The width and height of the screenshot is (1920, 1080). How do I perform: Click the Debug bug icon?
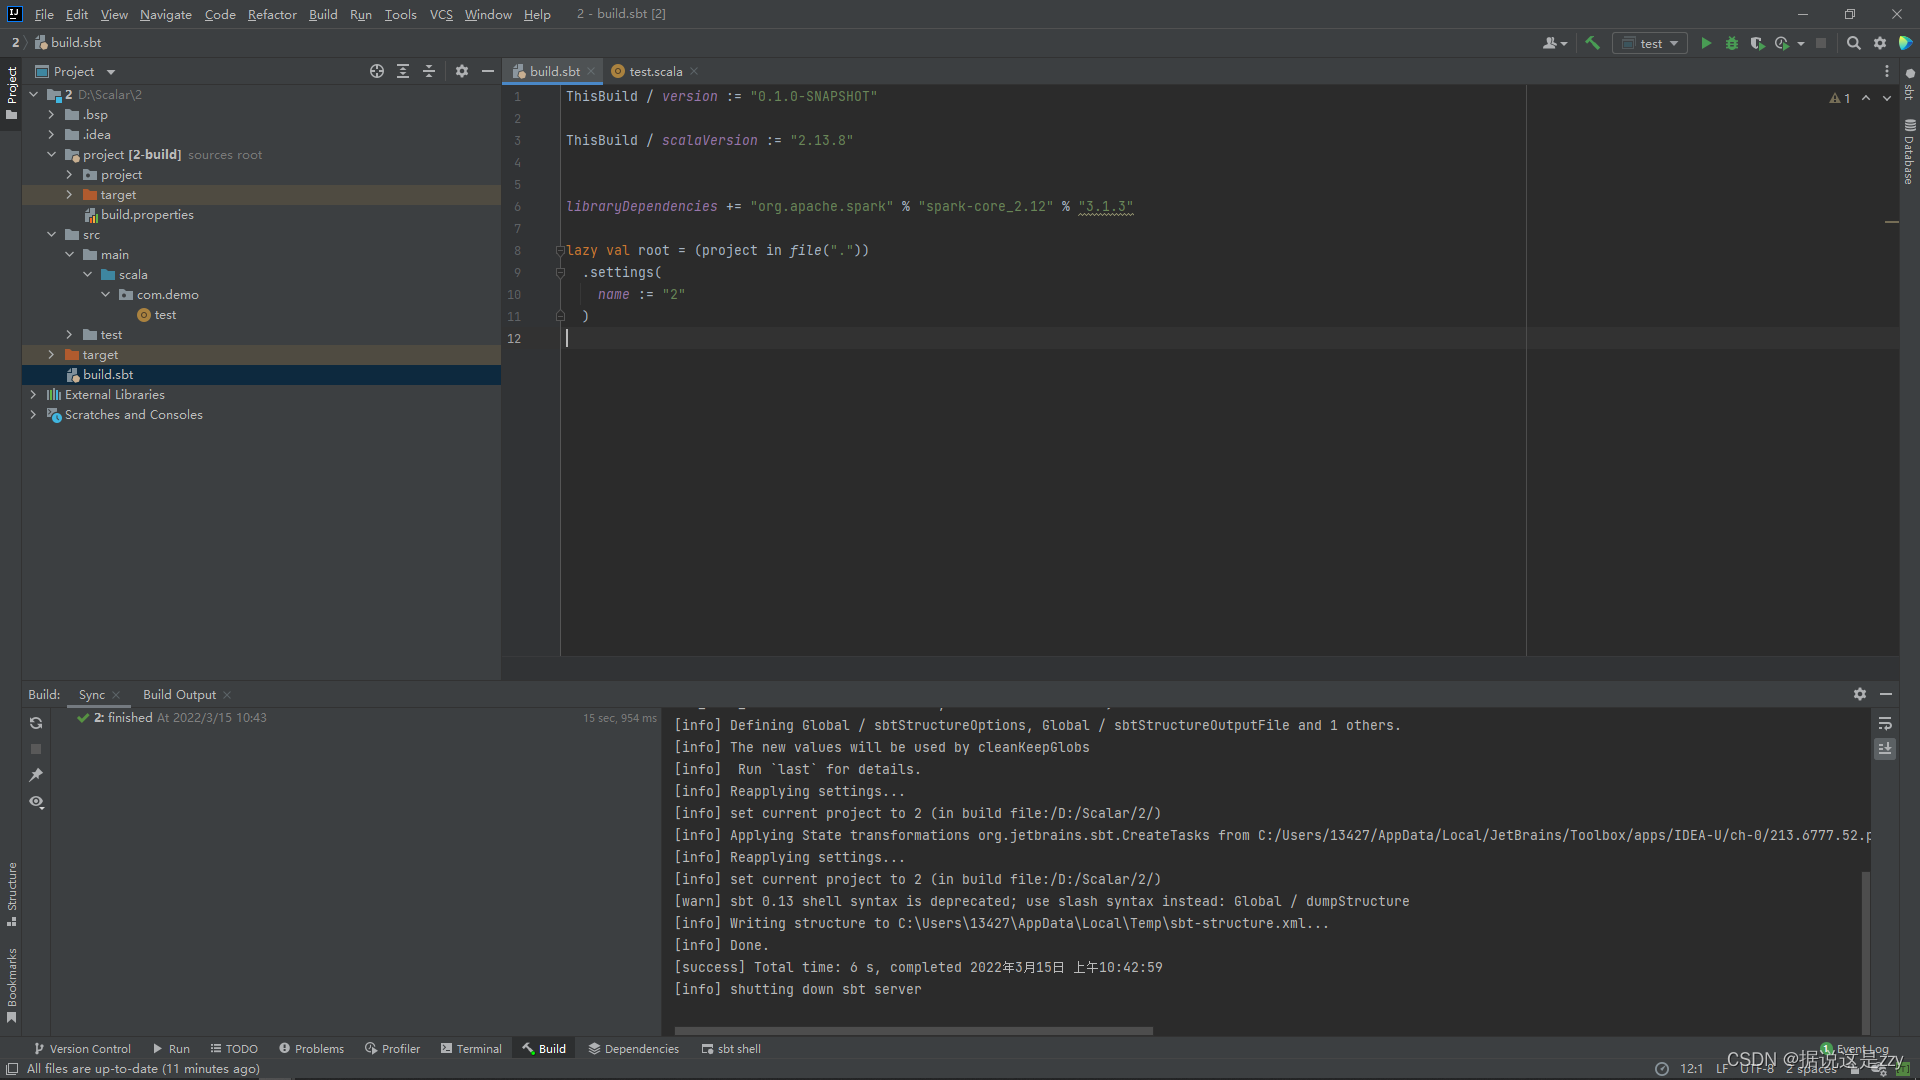[x=1732, y=43]
